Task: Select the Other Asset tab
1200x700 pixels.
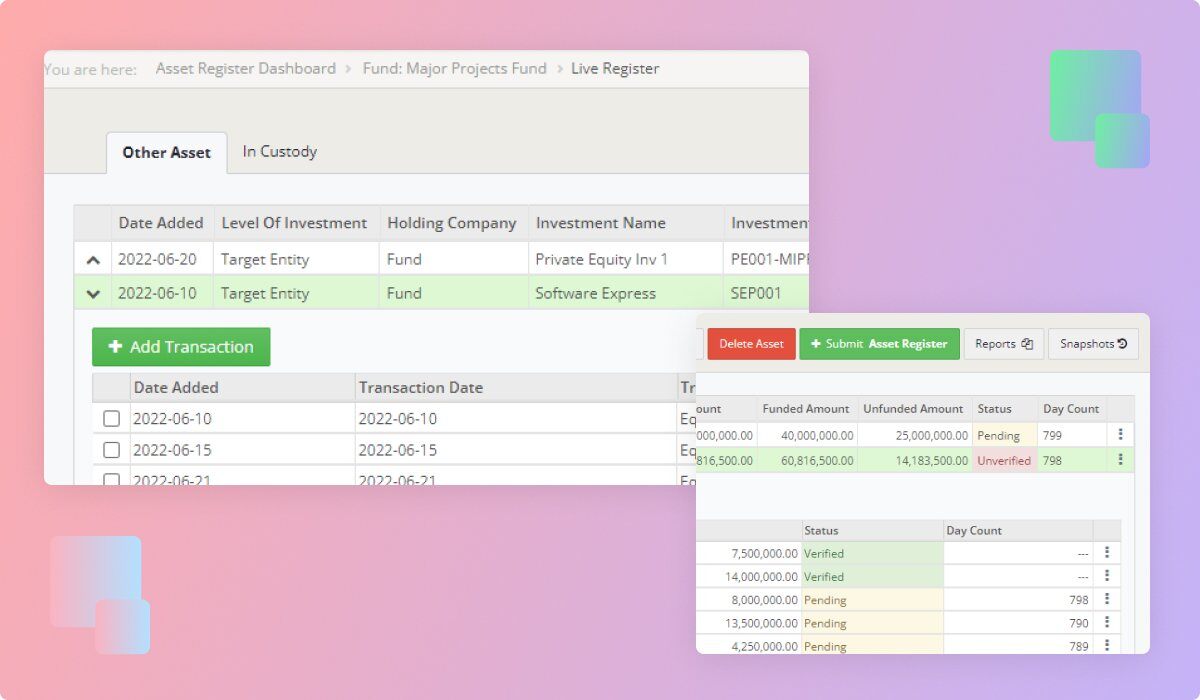Action: [165, 152]
